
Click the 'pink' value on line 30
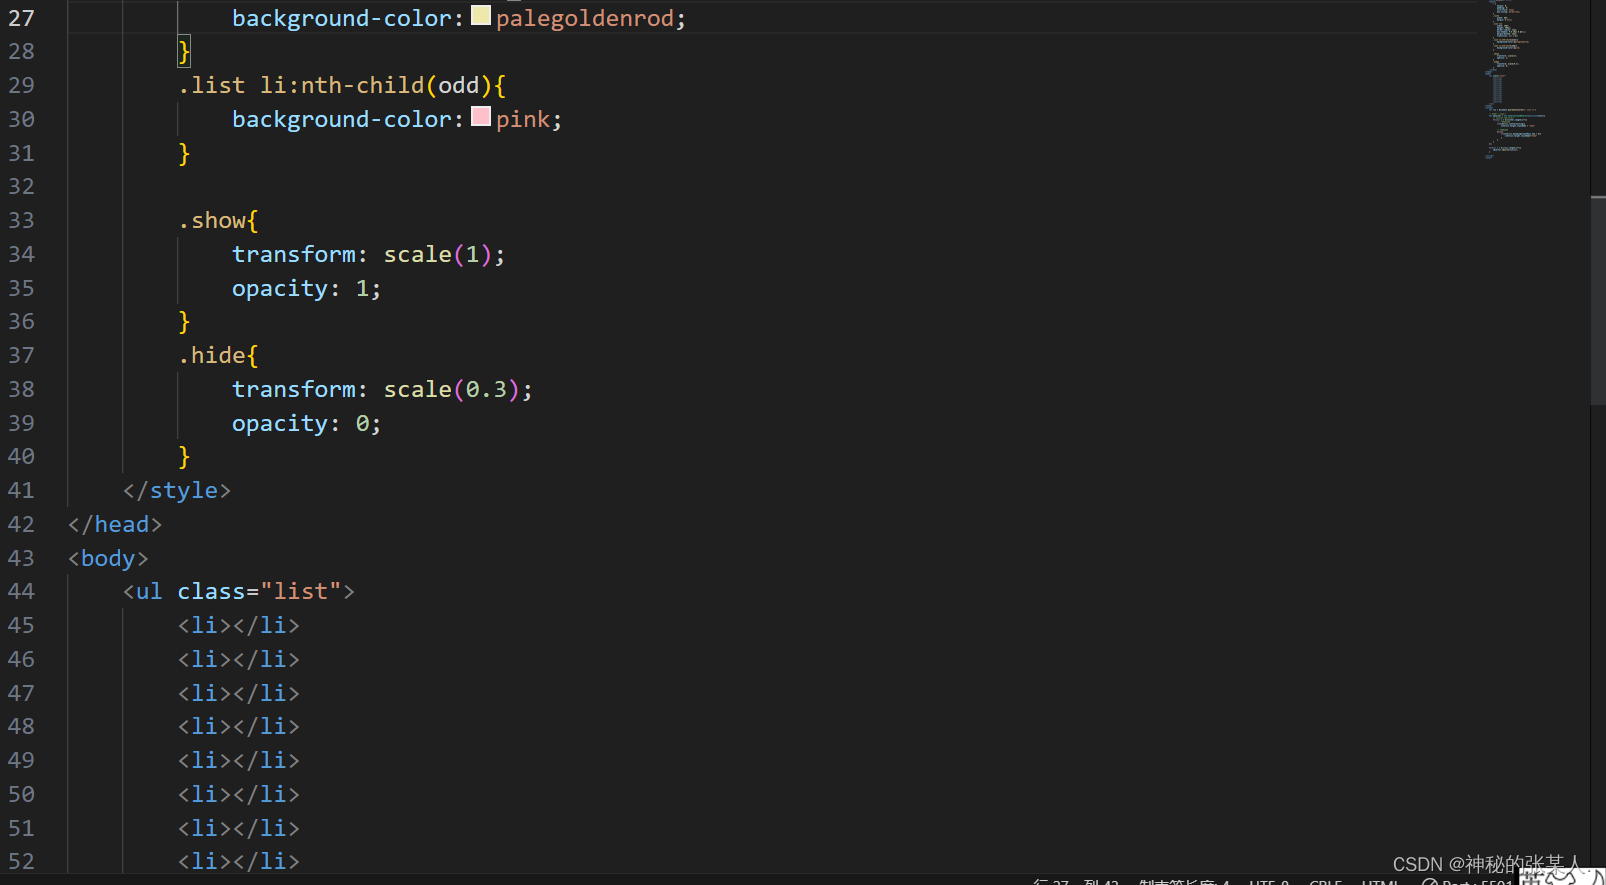[523, 119]
